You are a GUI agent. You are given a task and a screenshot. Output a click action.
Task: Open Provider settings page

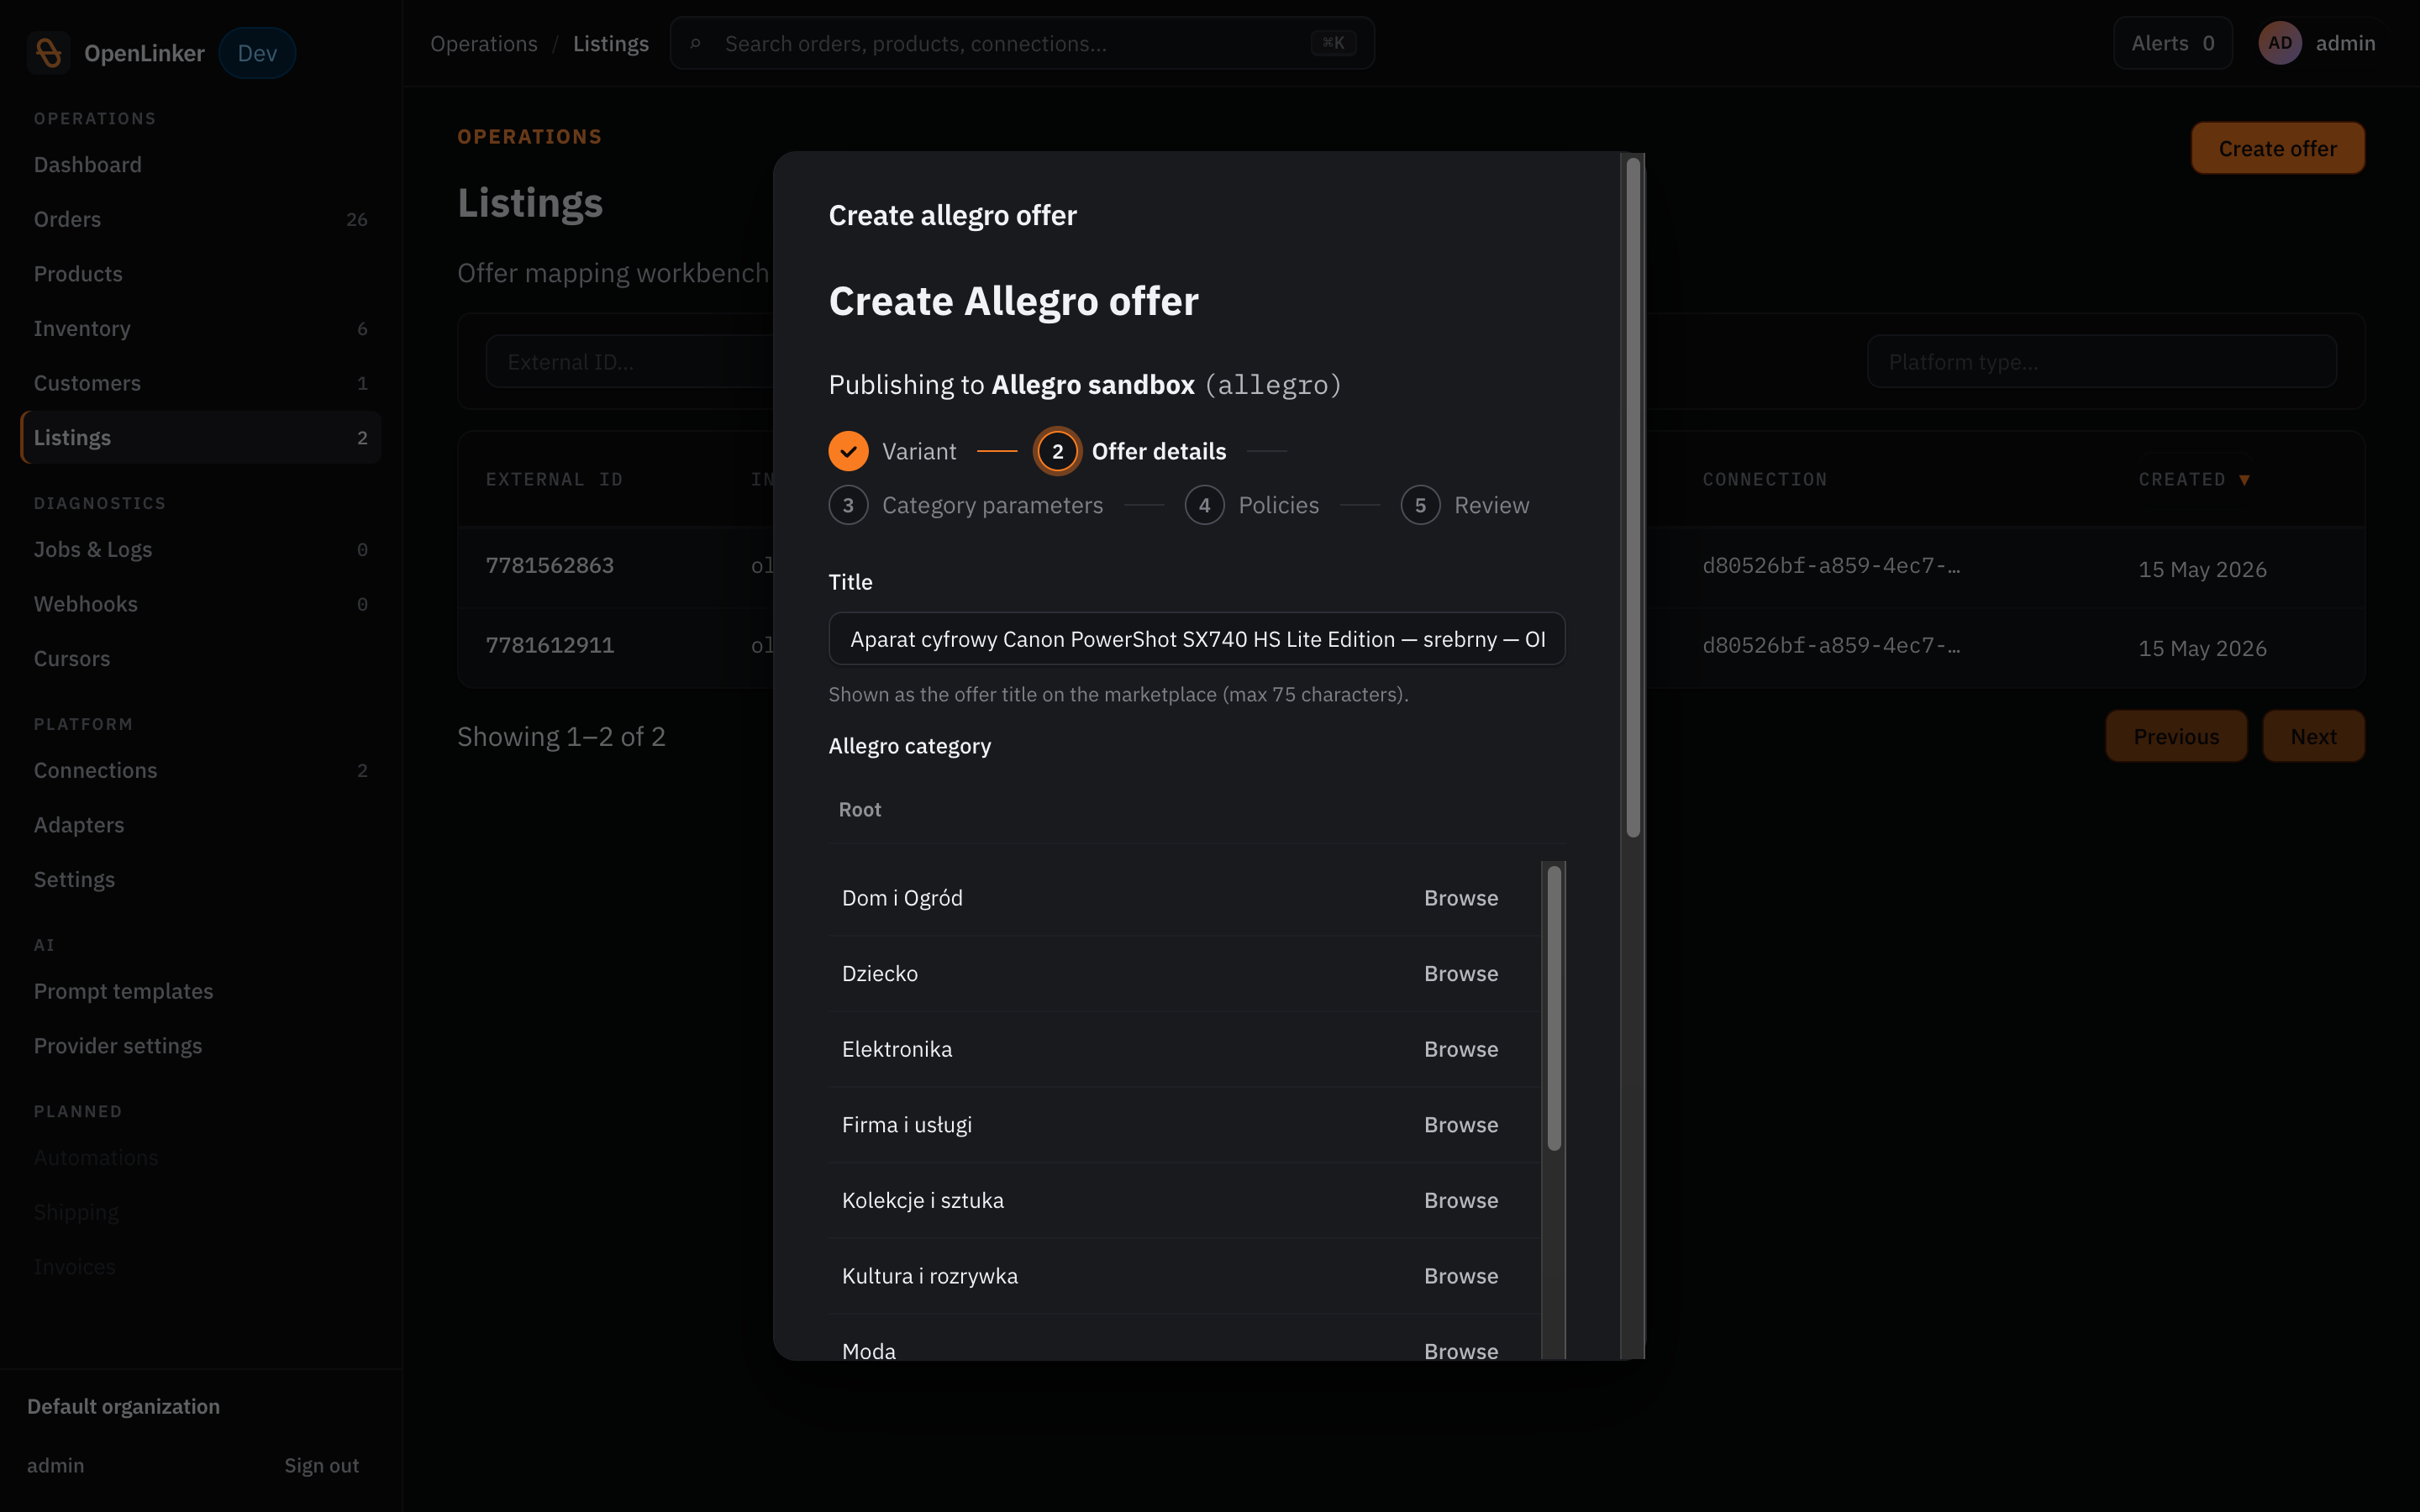point(200,1046)
